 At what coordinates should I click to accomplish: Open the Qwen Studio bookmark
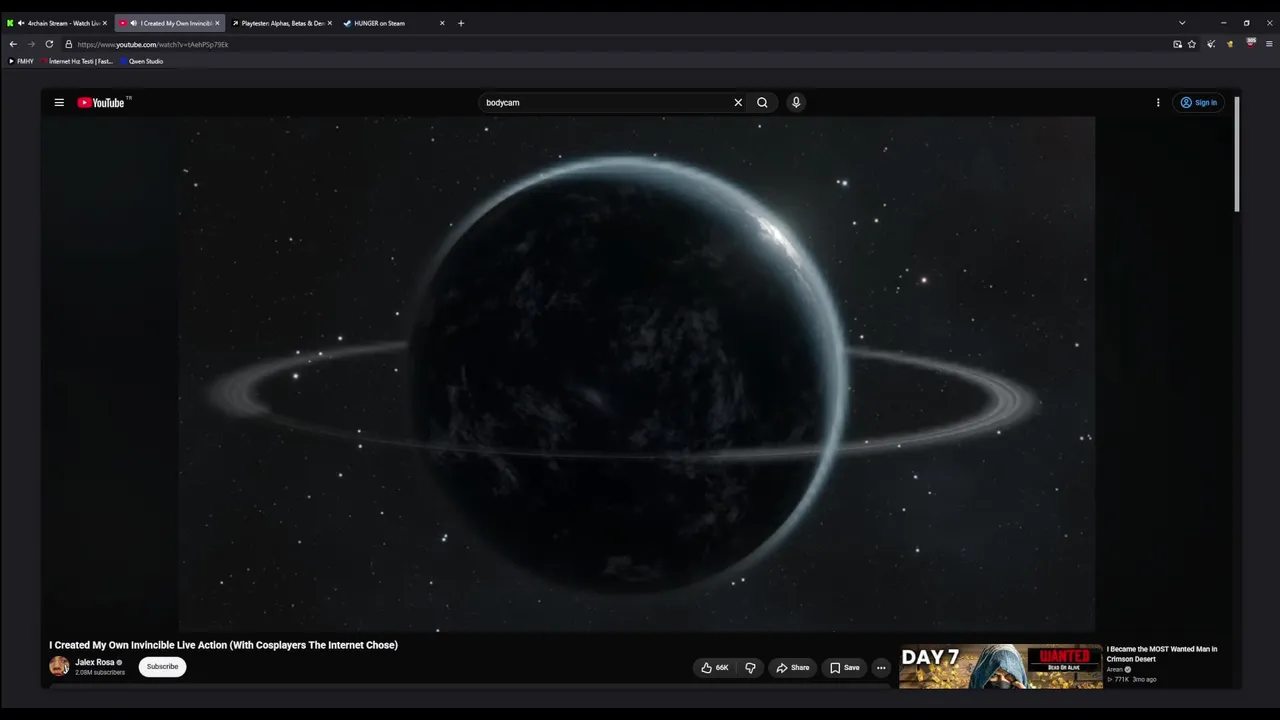point(142,61)
